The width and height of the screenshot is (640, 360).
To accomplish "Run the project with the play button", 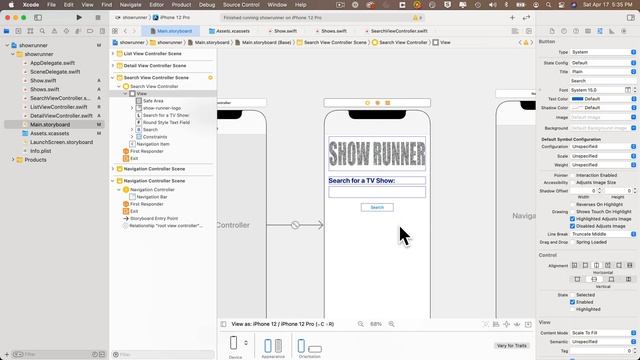I will [x=79, y=18].
